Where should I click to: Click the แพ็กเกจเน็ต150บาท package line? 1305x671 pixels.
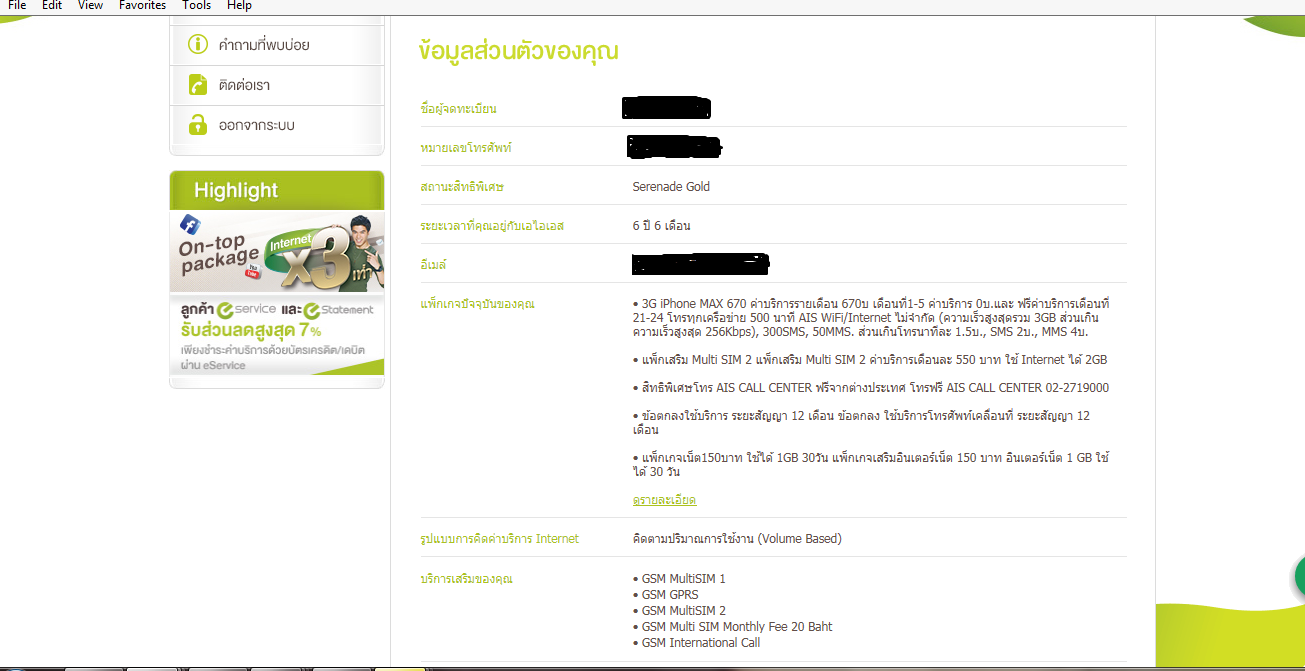pyautogui.click(x=871, y=464)
